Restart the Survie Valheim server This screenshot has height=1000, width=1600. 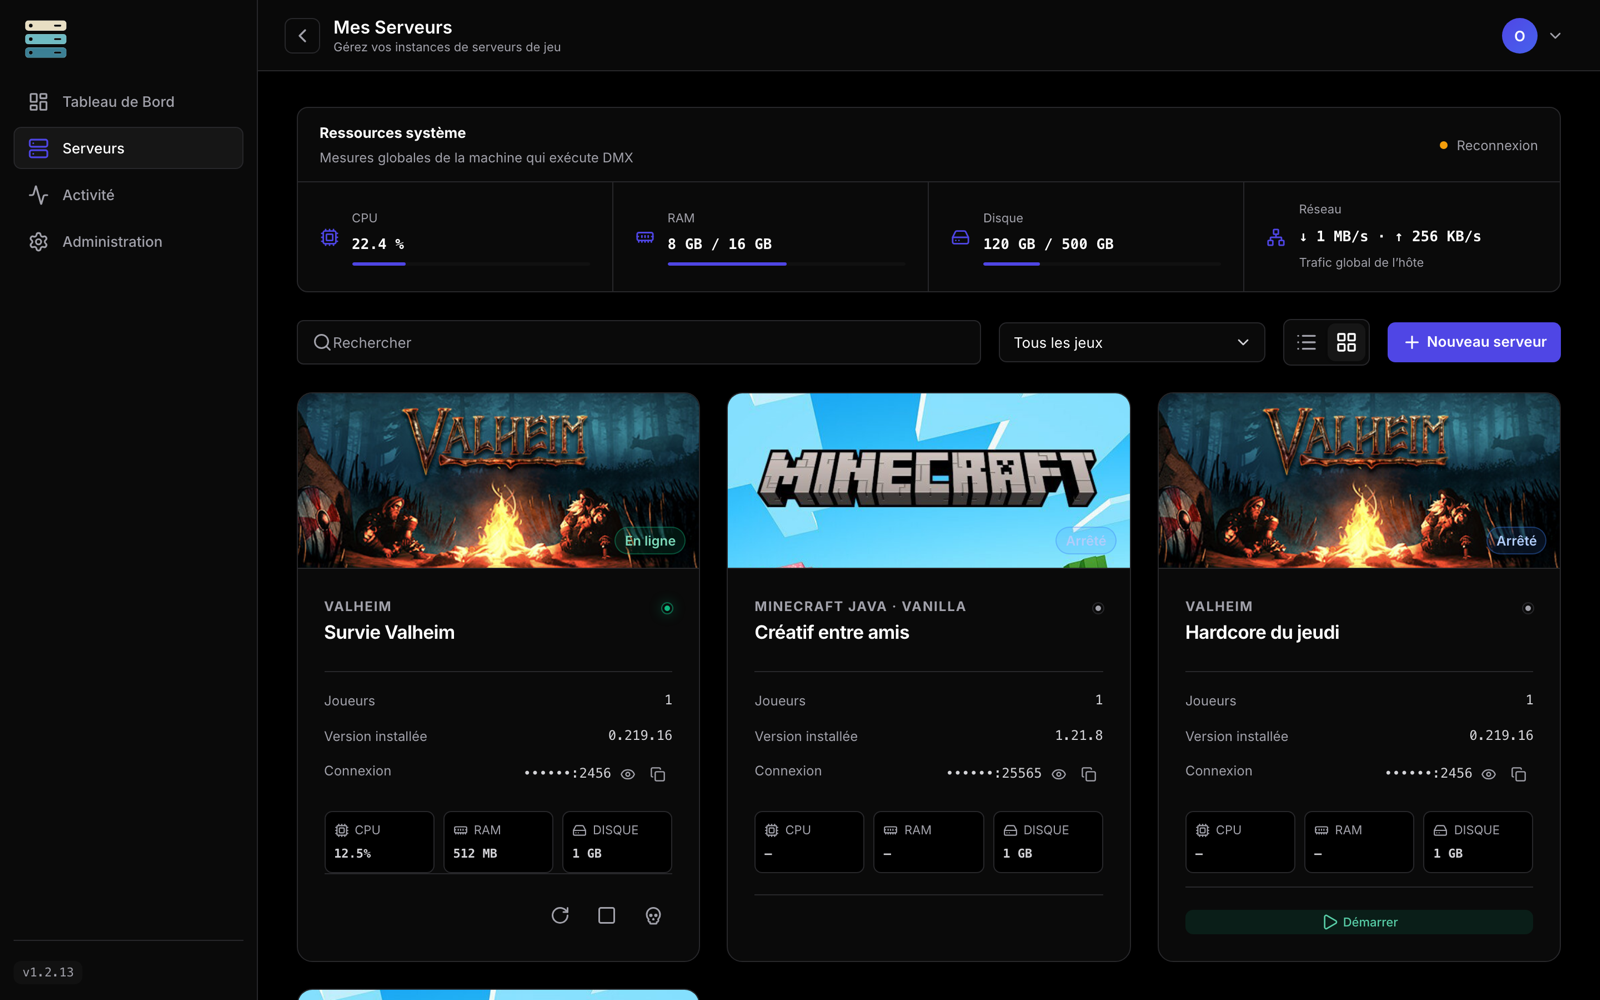pyautogui.click(x=560, y=915)
